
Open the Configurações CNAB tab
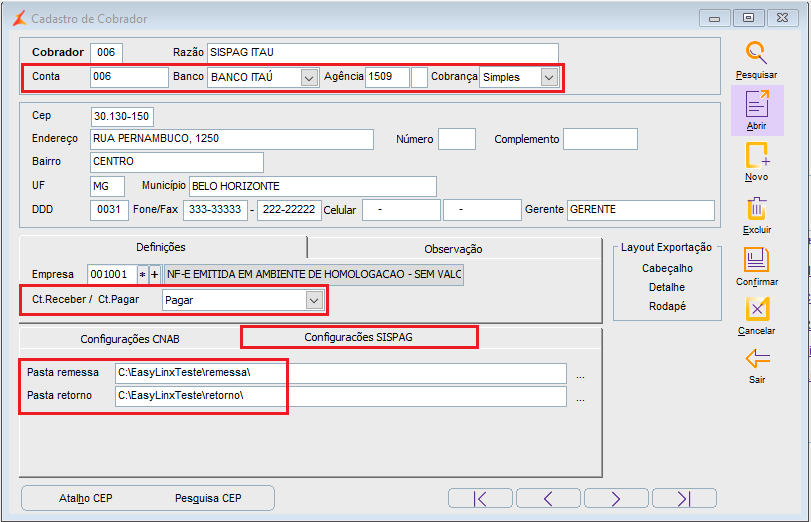(130, 339)
